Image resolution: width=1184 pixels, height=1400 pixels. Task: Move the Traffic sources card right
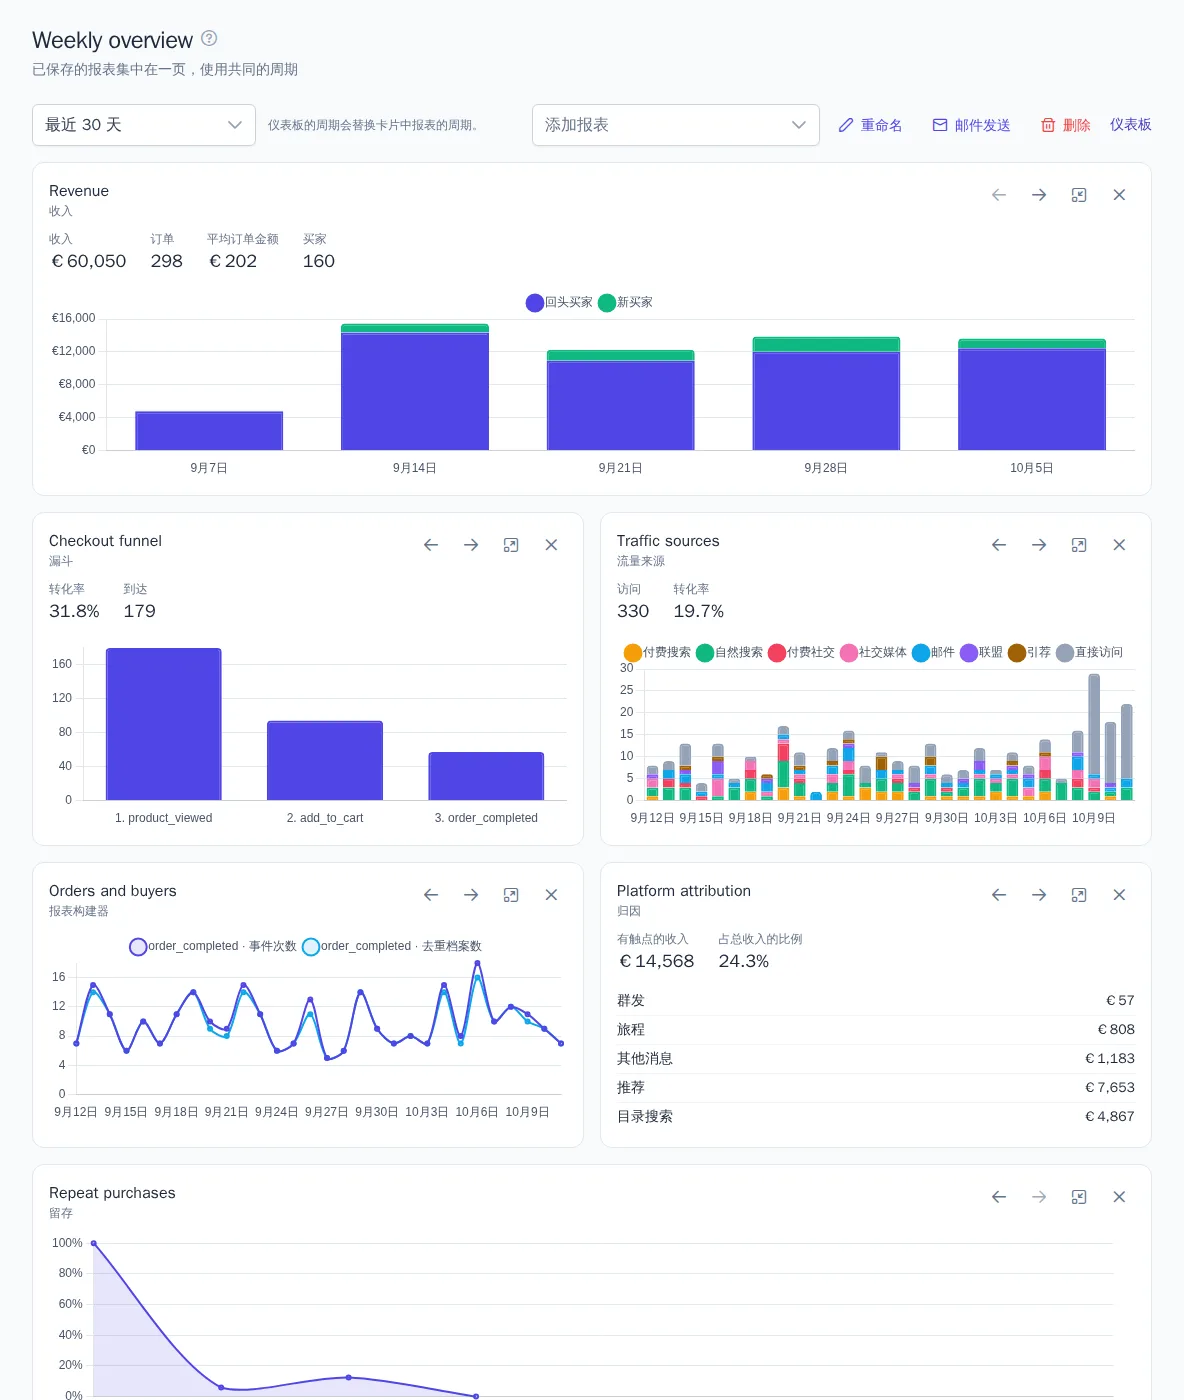(x=1039, y=545)
